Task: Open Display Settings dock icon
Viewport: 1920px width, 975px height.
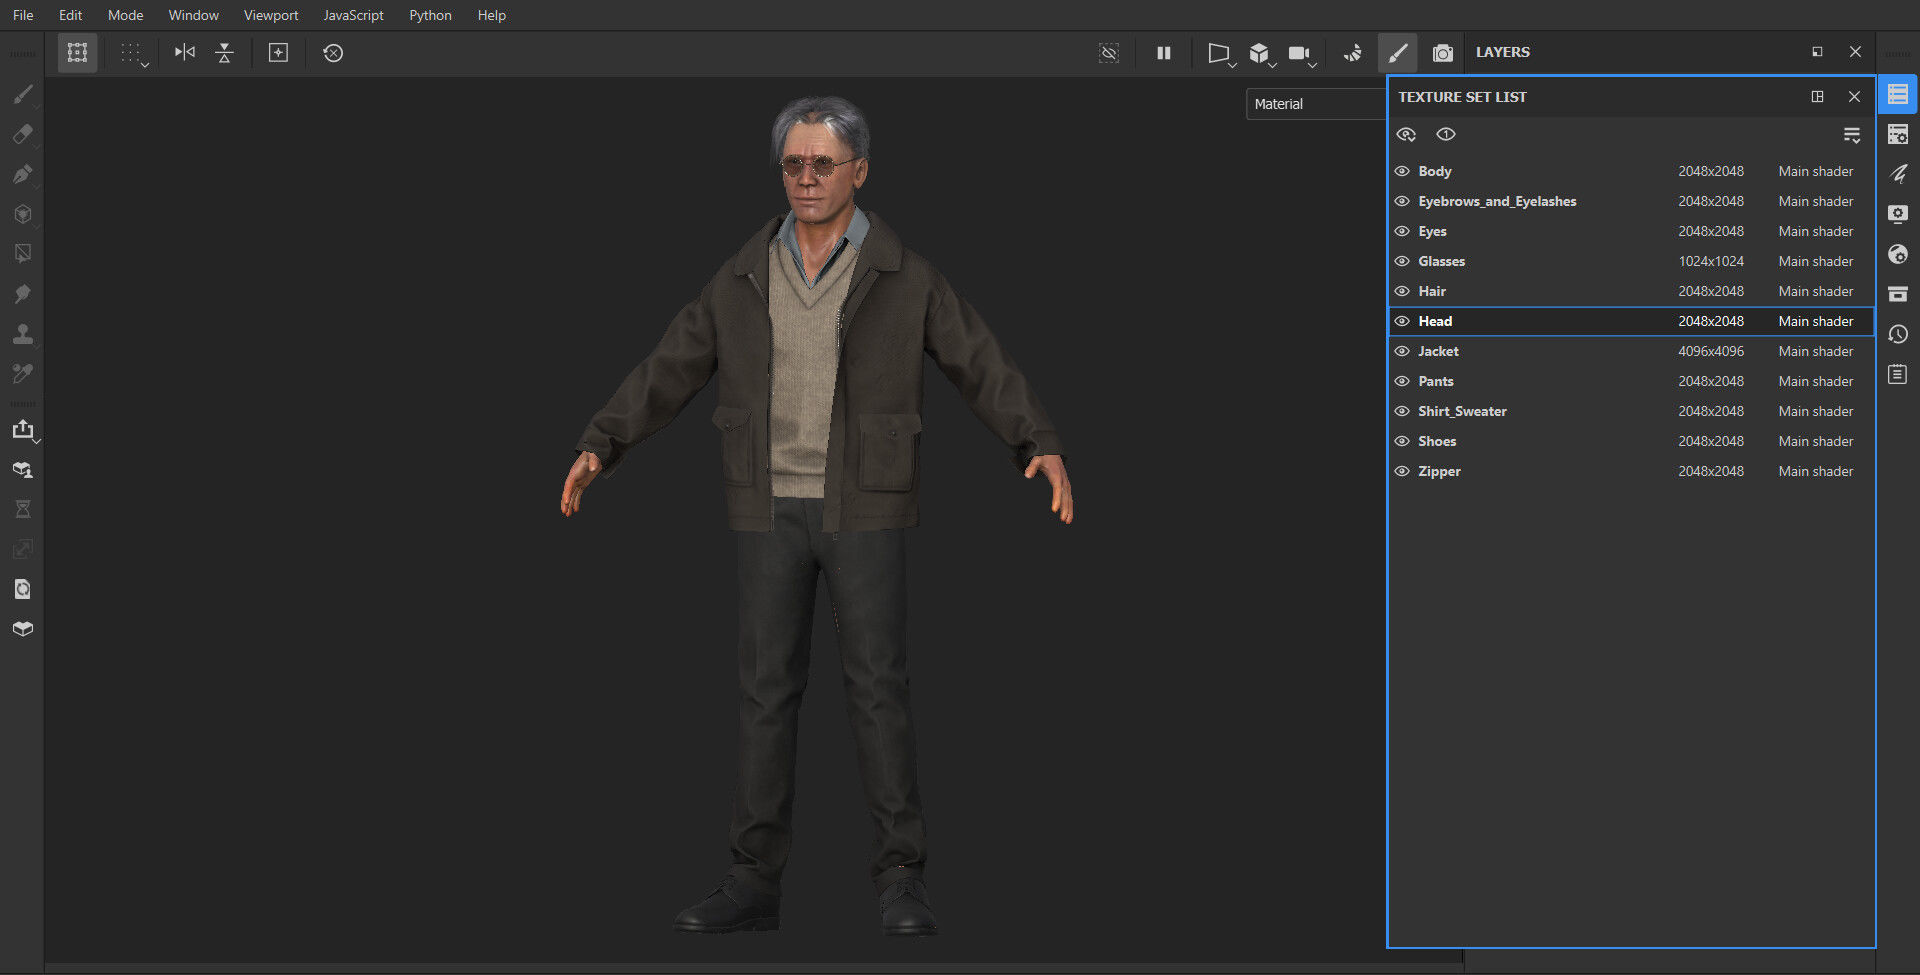Action: pos(1898,214)
